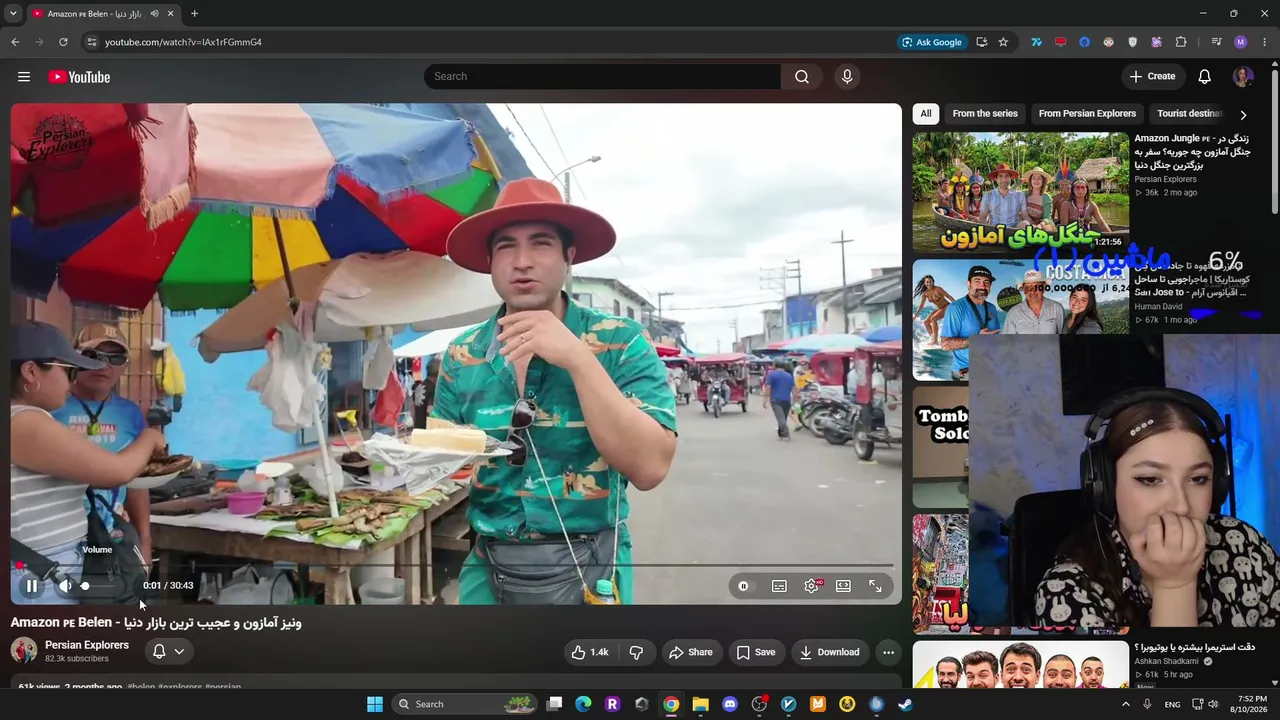Screen dimensions: 1280x720
Task: Click the Windows taskbar search box
Action: [x=465, y=704]
